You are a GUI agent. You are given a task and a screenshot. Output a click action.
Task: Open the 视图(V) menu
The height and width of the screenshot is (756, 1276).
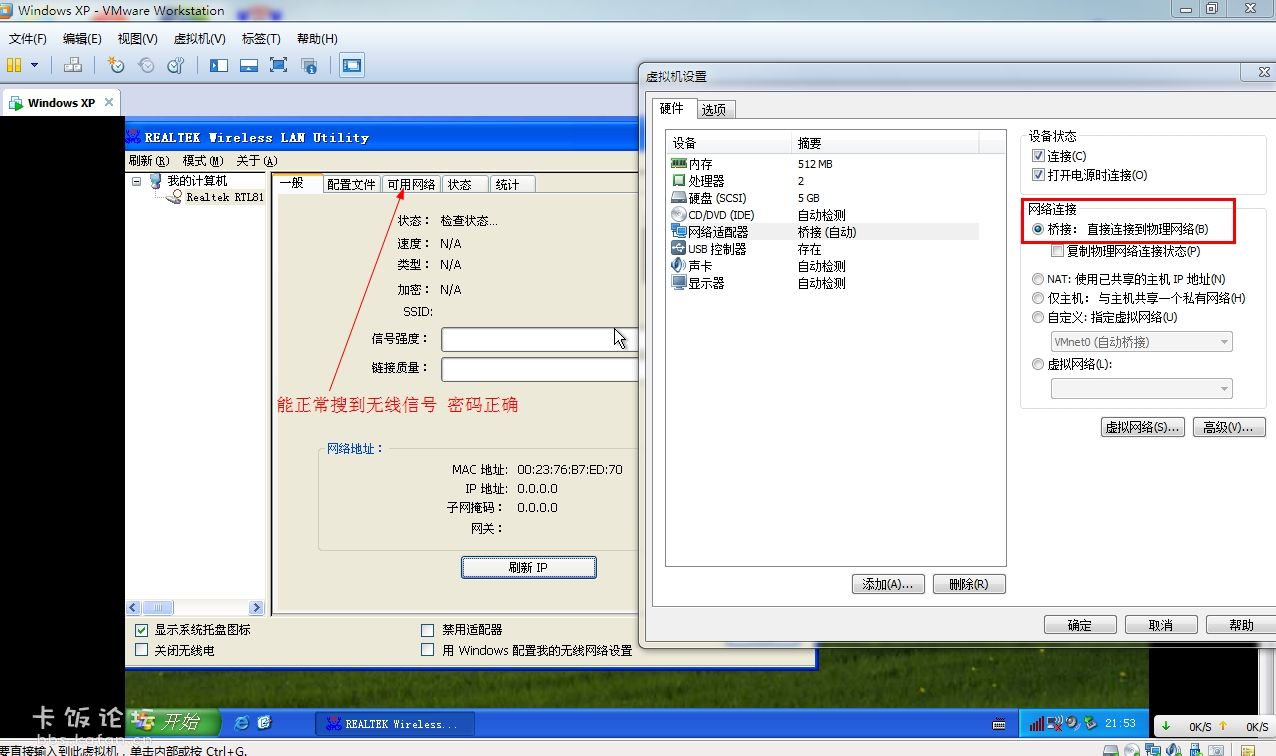[x=137, y=39]
